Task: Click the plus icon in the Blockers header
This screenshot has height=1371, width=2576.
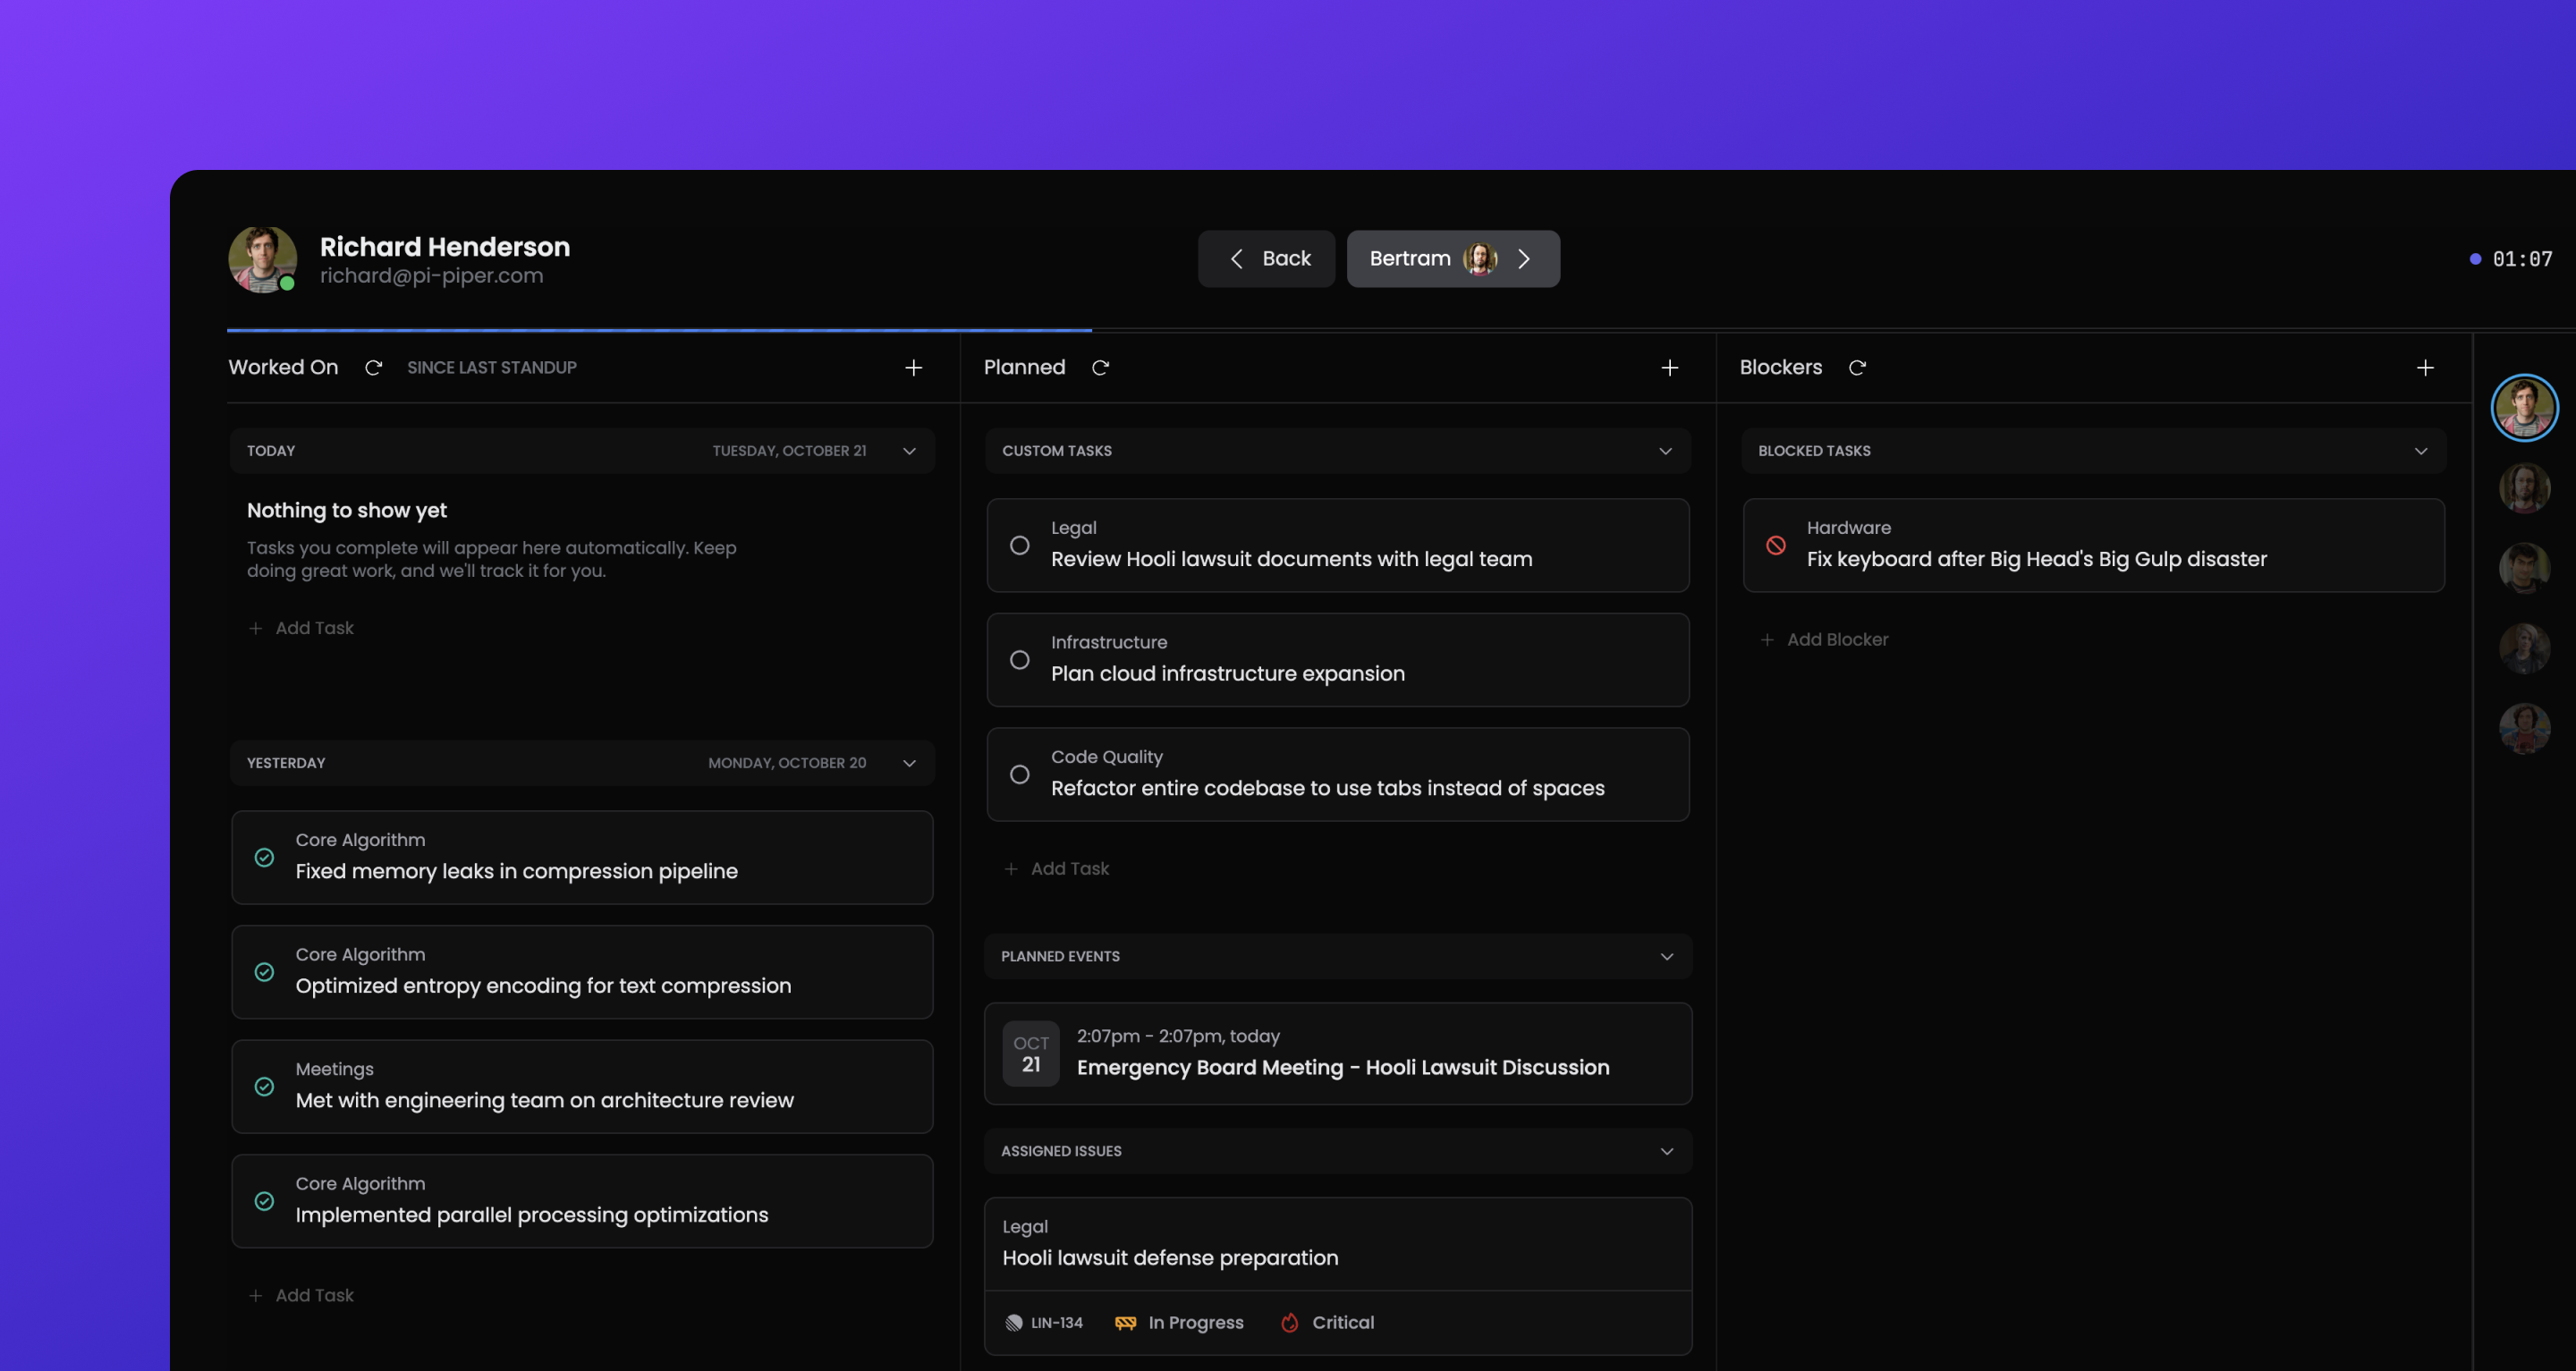Action: click(x=2425, y=367)
